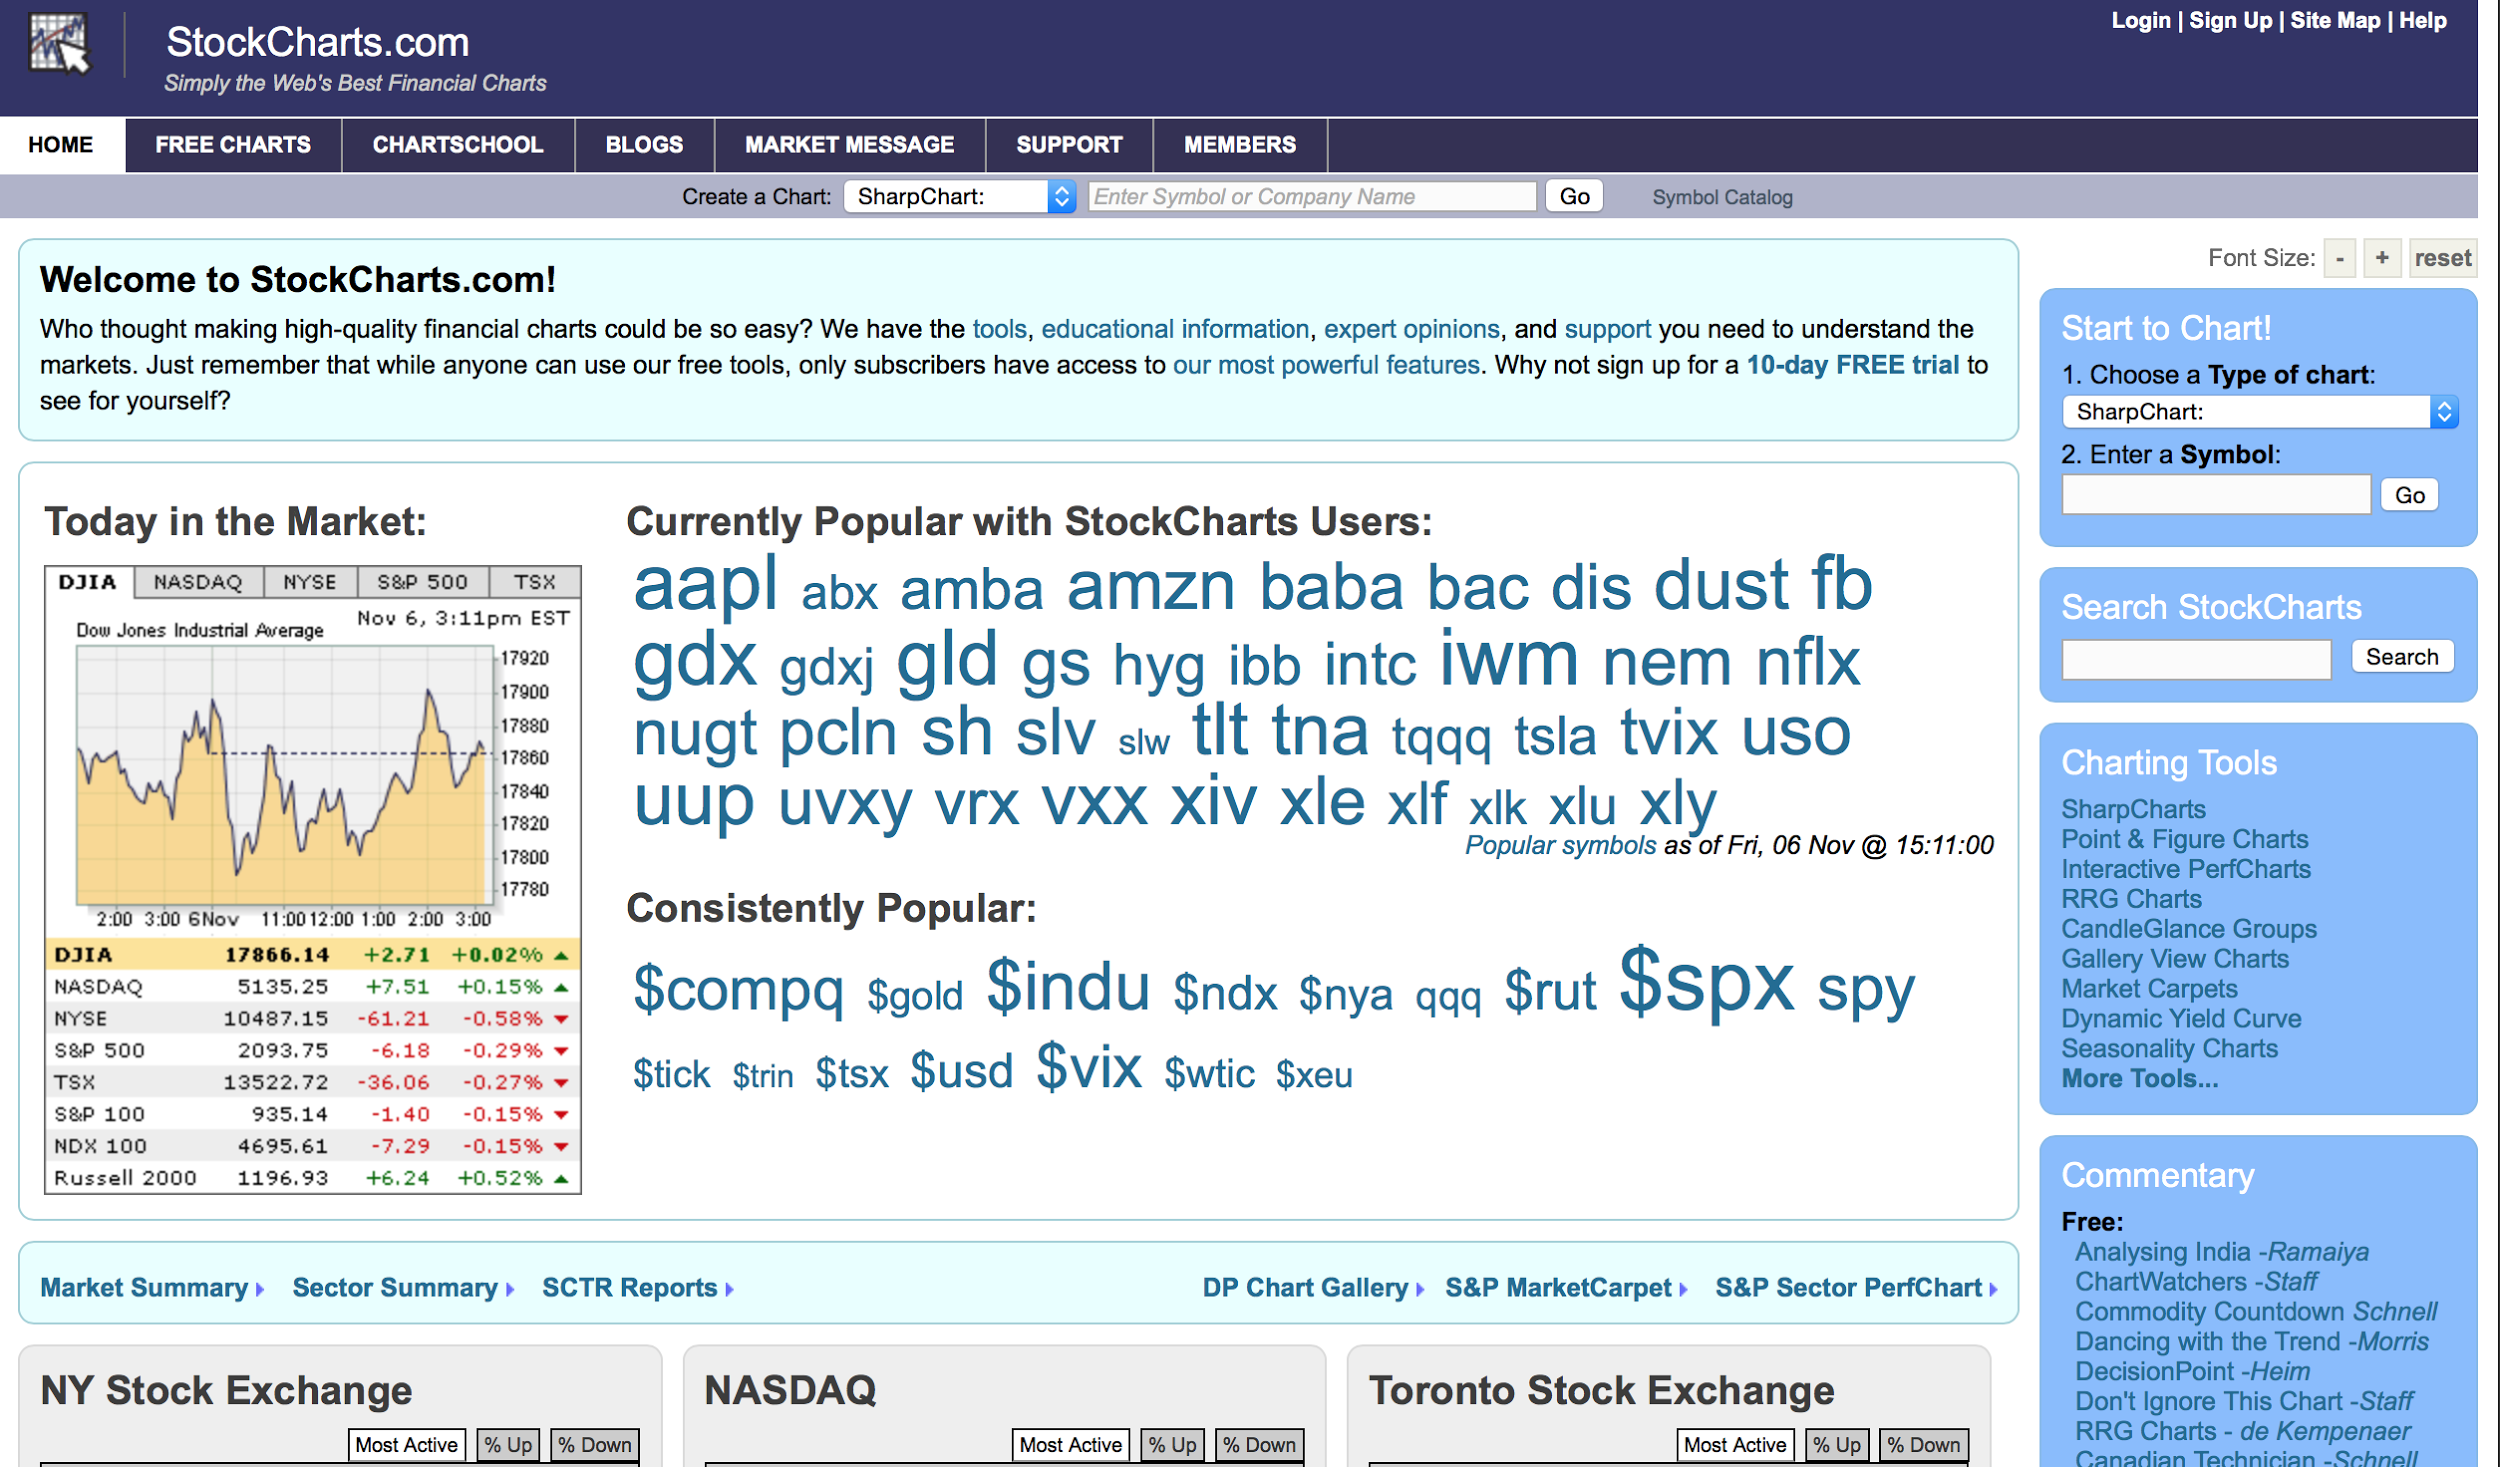
Task: Open the $spx symbol link
Action: (1706, 981)
